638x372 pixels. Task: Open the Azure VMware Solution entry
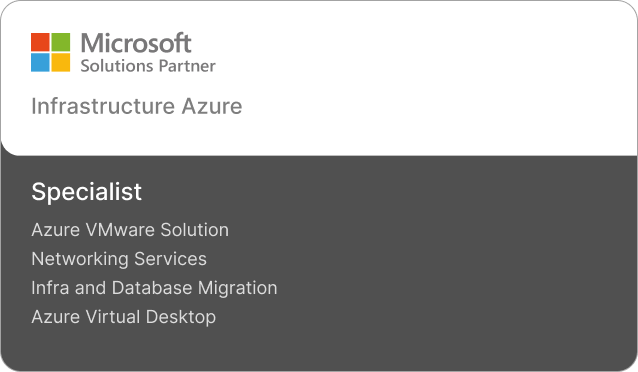point(130,230)
